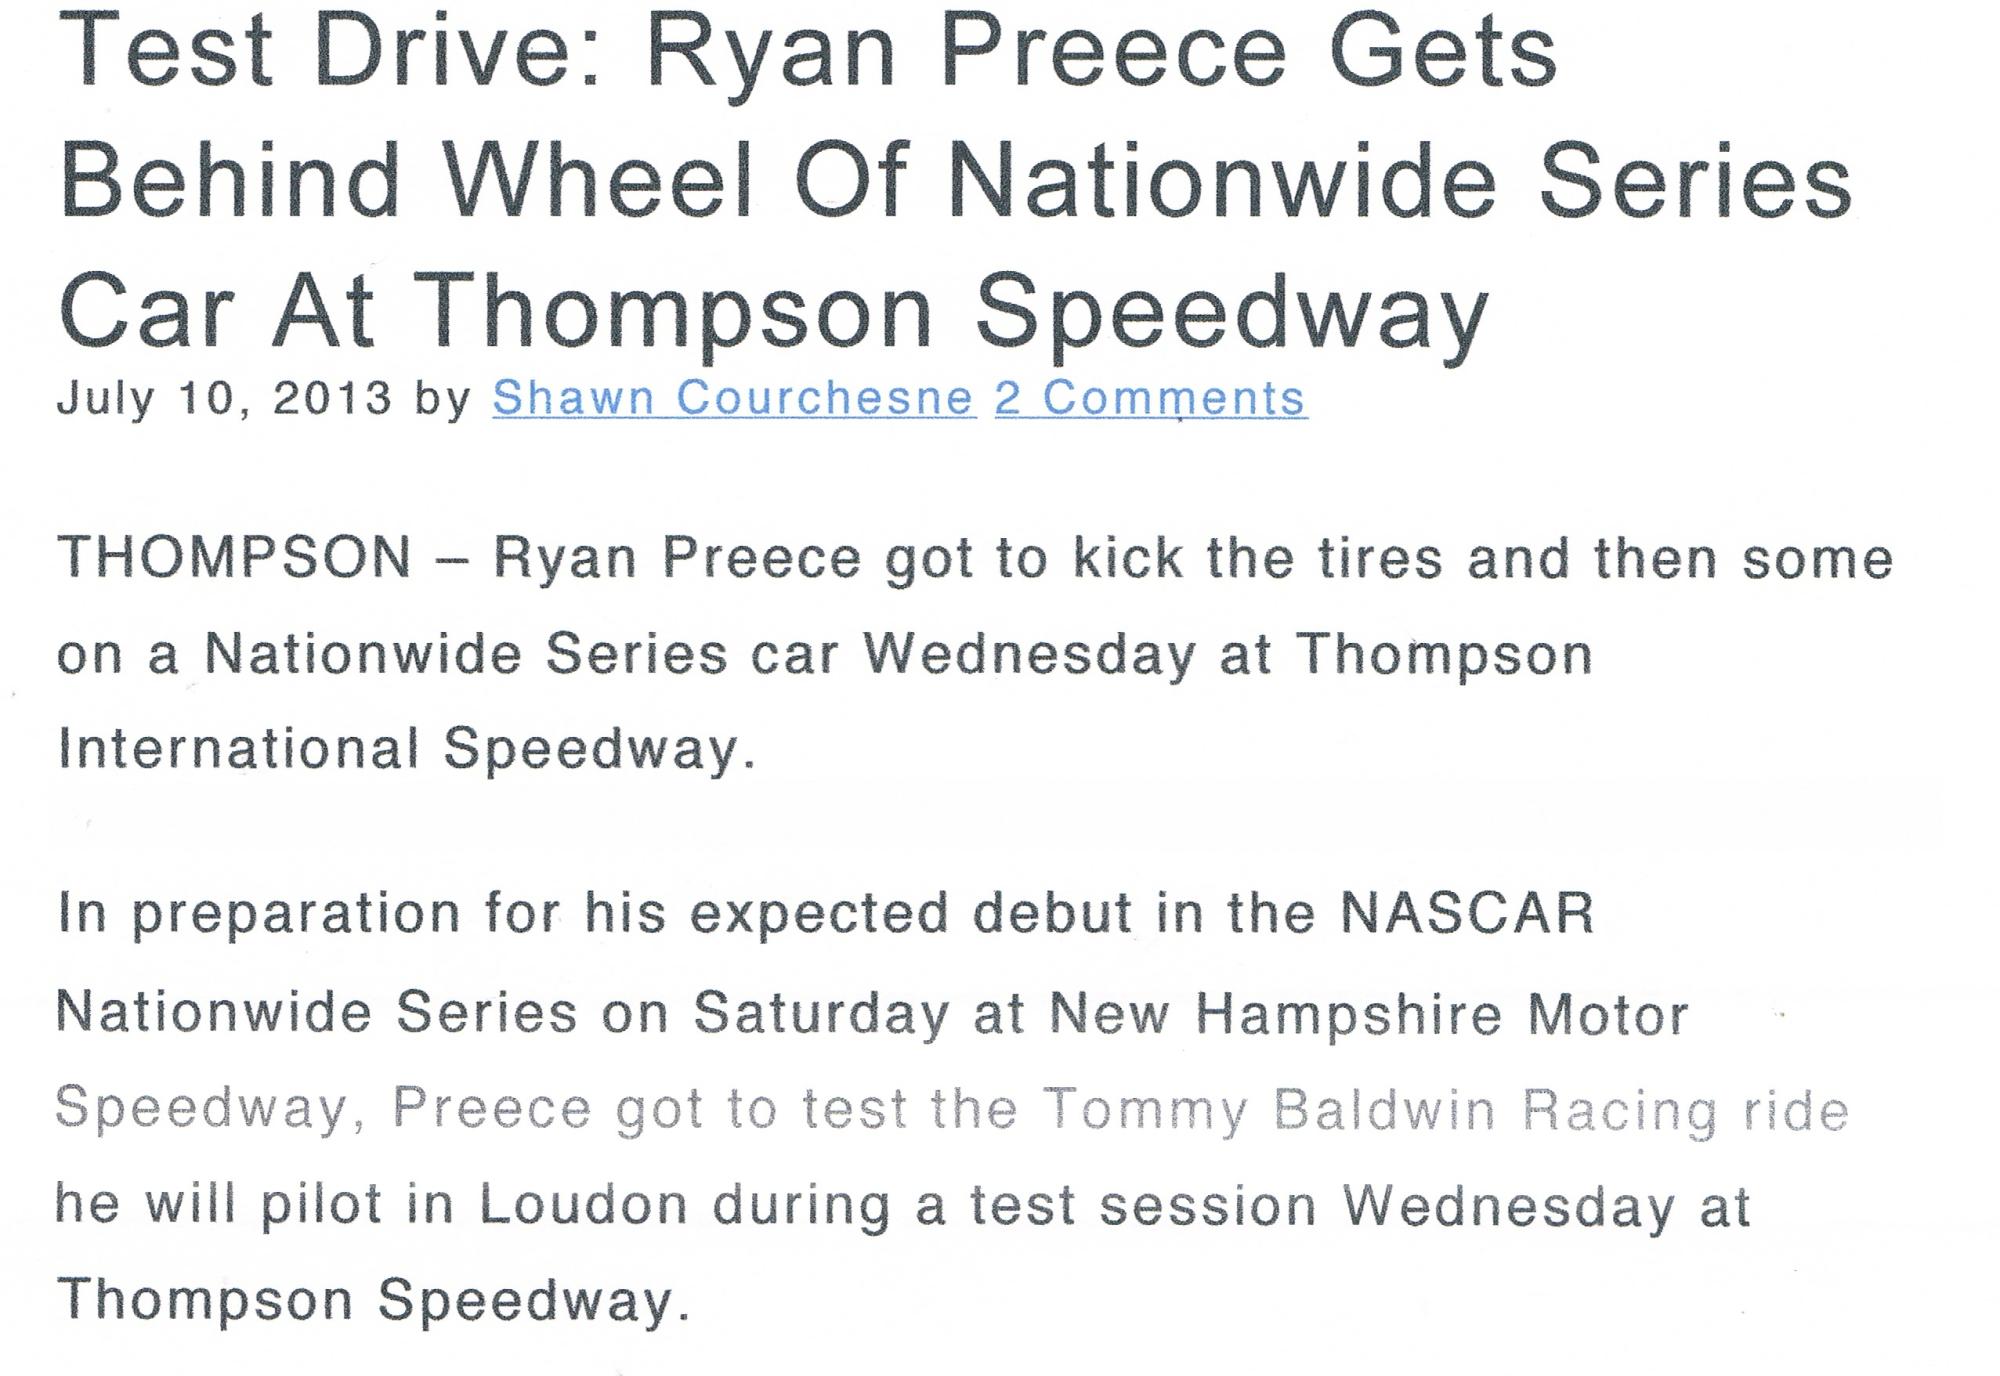Open Shawn Courchesne author link
The width and height of the screenshot is (2000, 1376).
(733, 398)
